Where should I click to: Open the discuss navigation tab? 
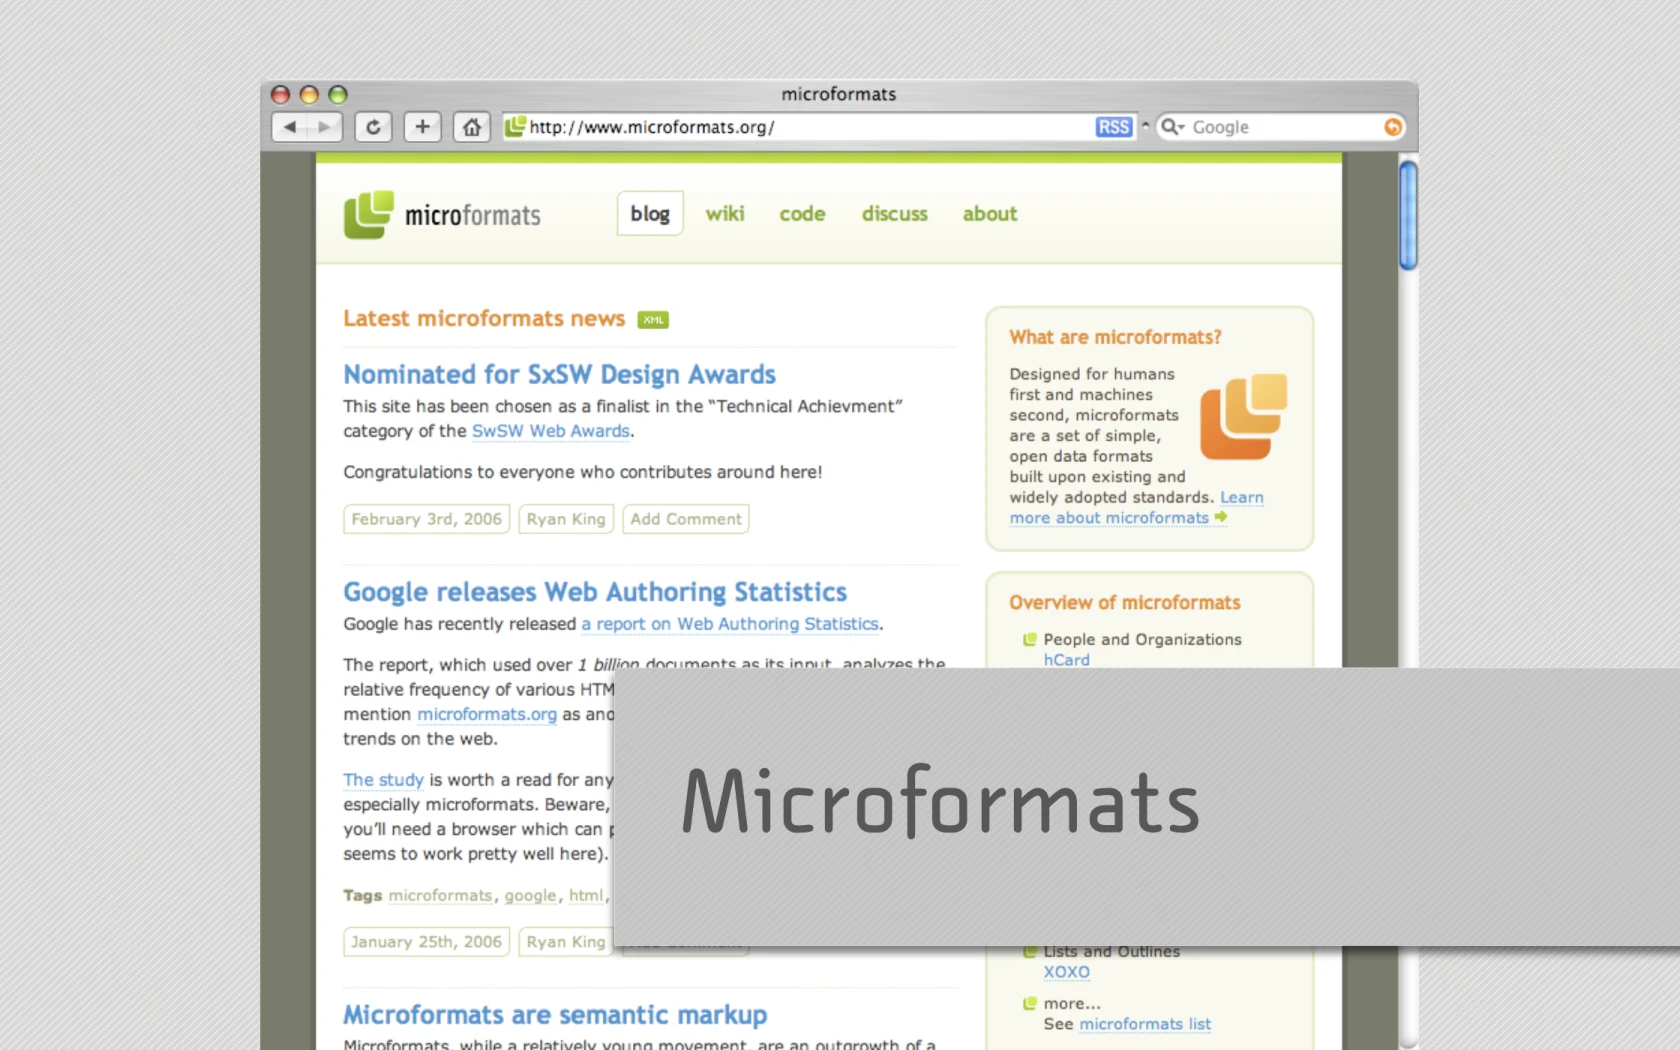894,213
